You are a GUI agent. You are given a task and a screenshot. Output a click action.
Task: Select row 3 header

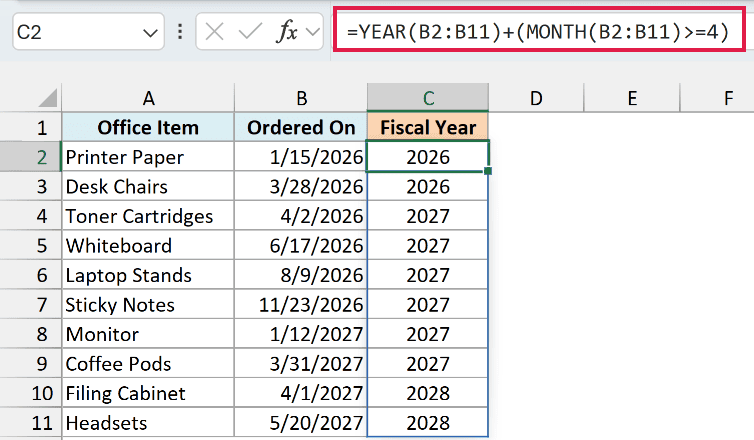click(31, 187)
